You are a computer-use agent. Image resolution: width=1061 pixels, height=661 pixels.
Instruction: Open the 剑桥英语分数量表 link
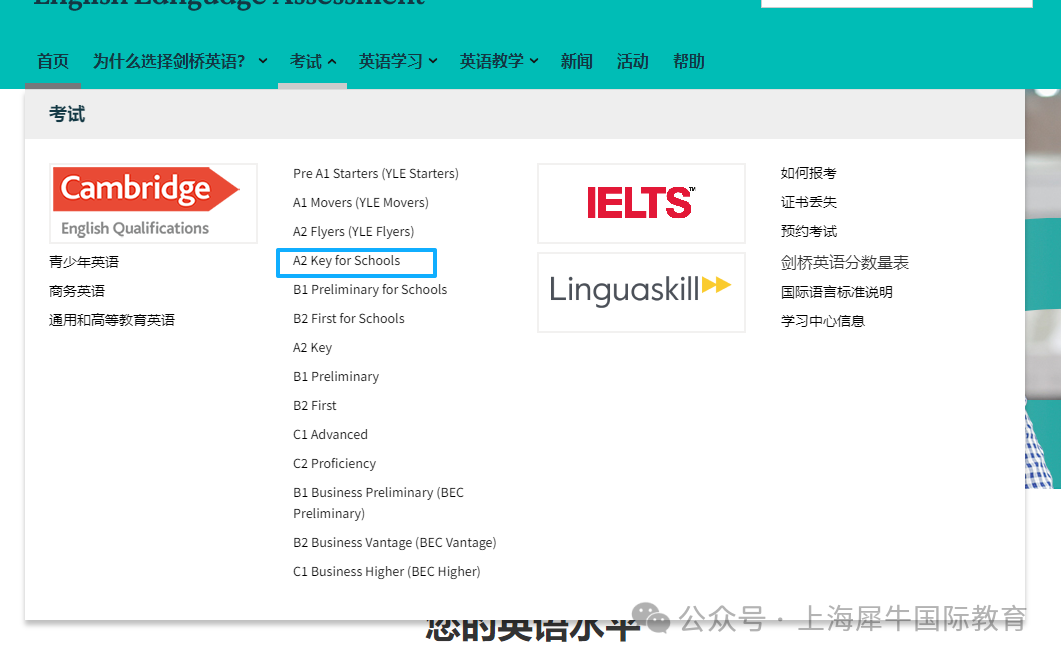click(844, 263)
